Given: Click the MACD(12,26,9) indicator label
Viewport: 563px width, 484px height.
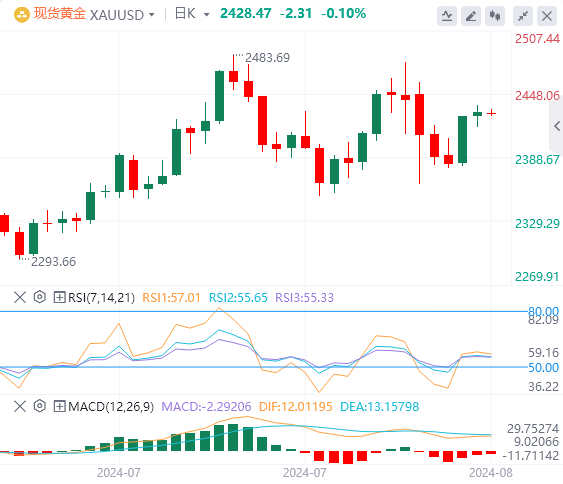Looking at the screenshot, I should (x=111, y=407).
